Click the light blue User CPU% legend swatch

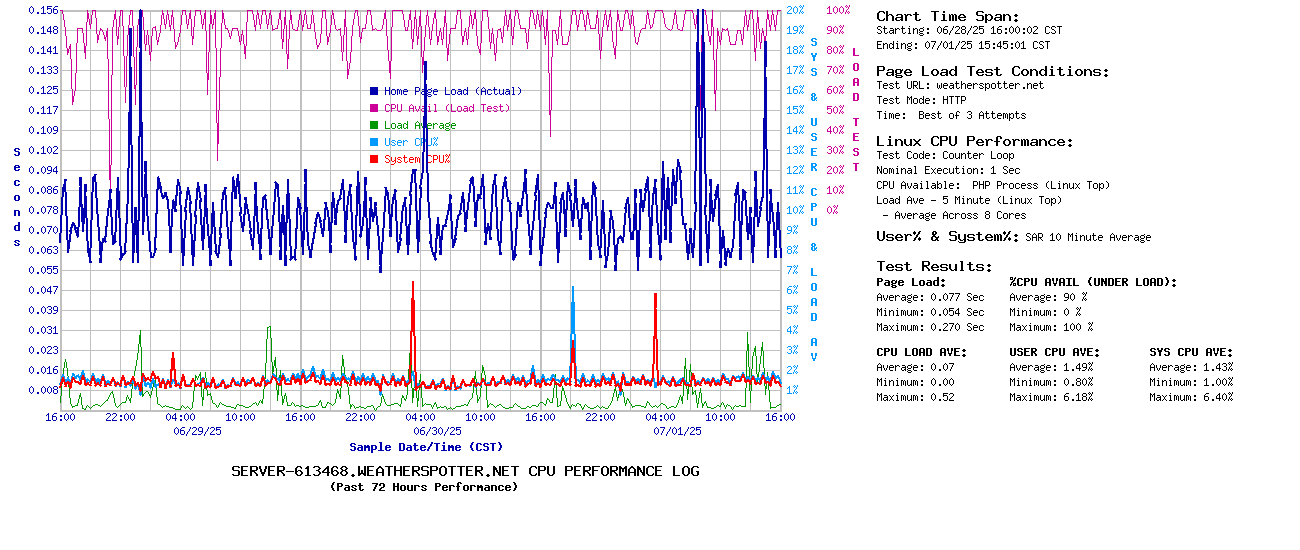tap(374, 142)
